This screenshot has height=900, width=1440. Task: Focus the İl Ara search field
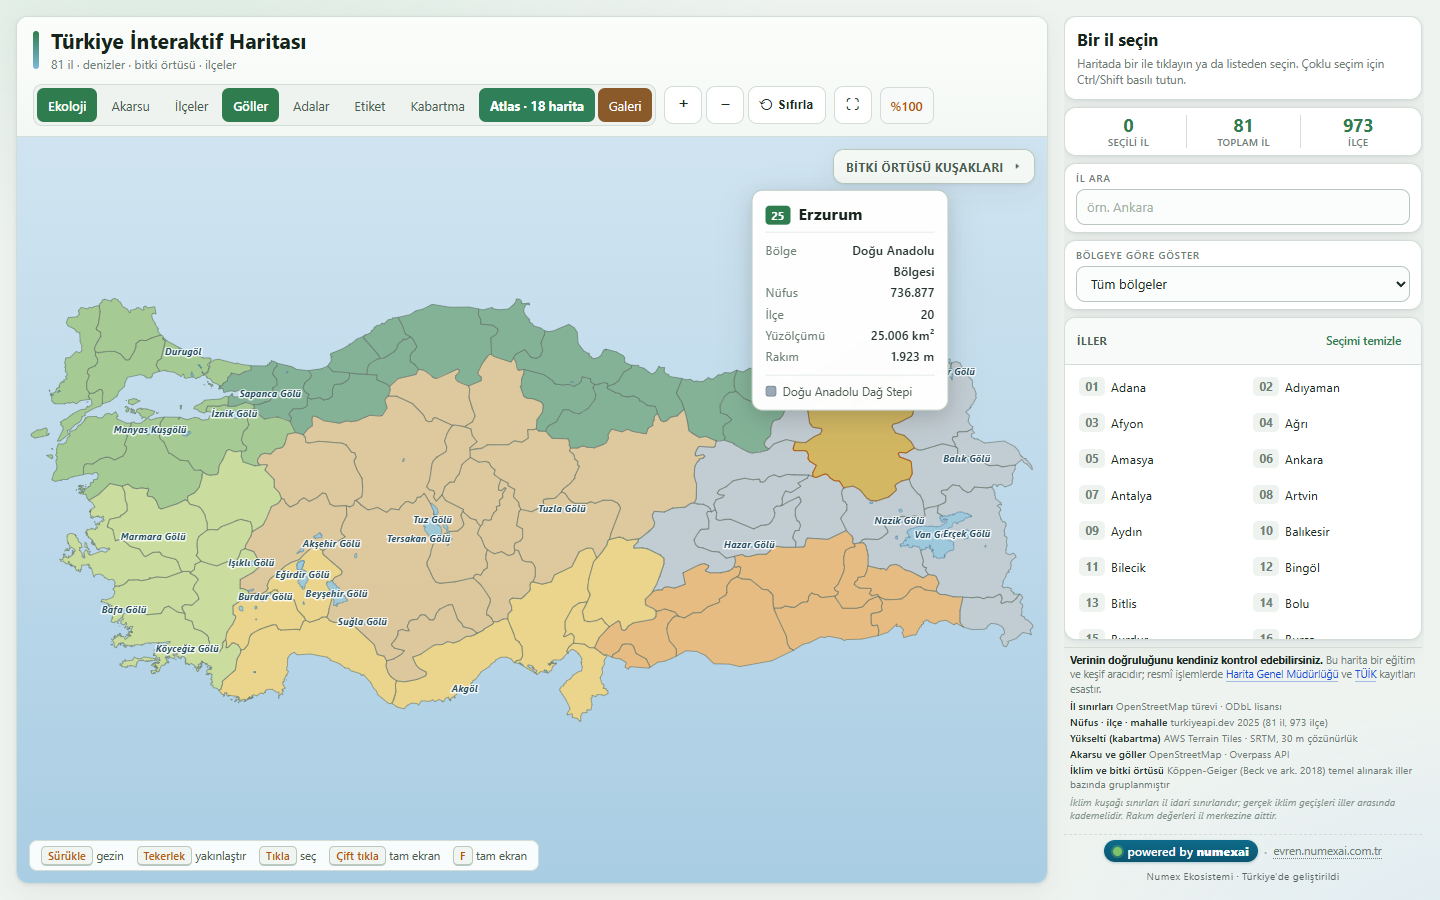pyautogui.click(x=1243, y=207)
